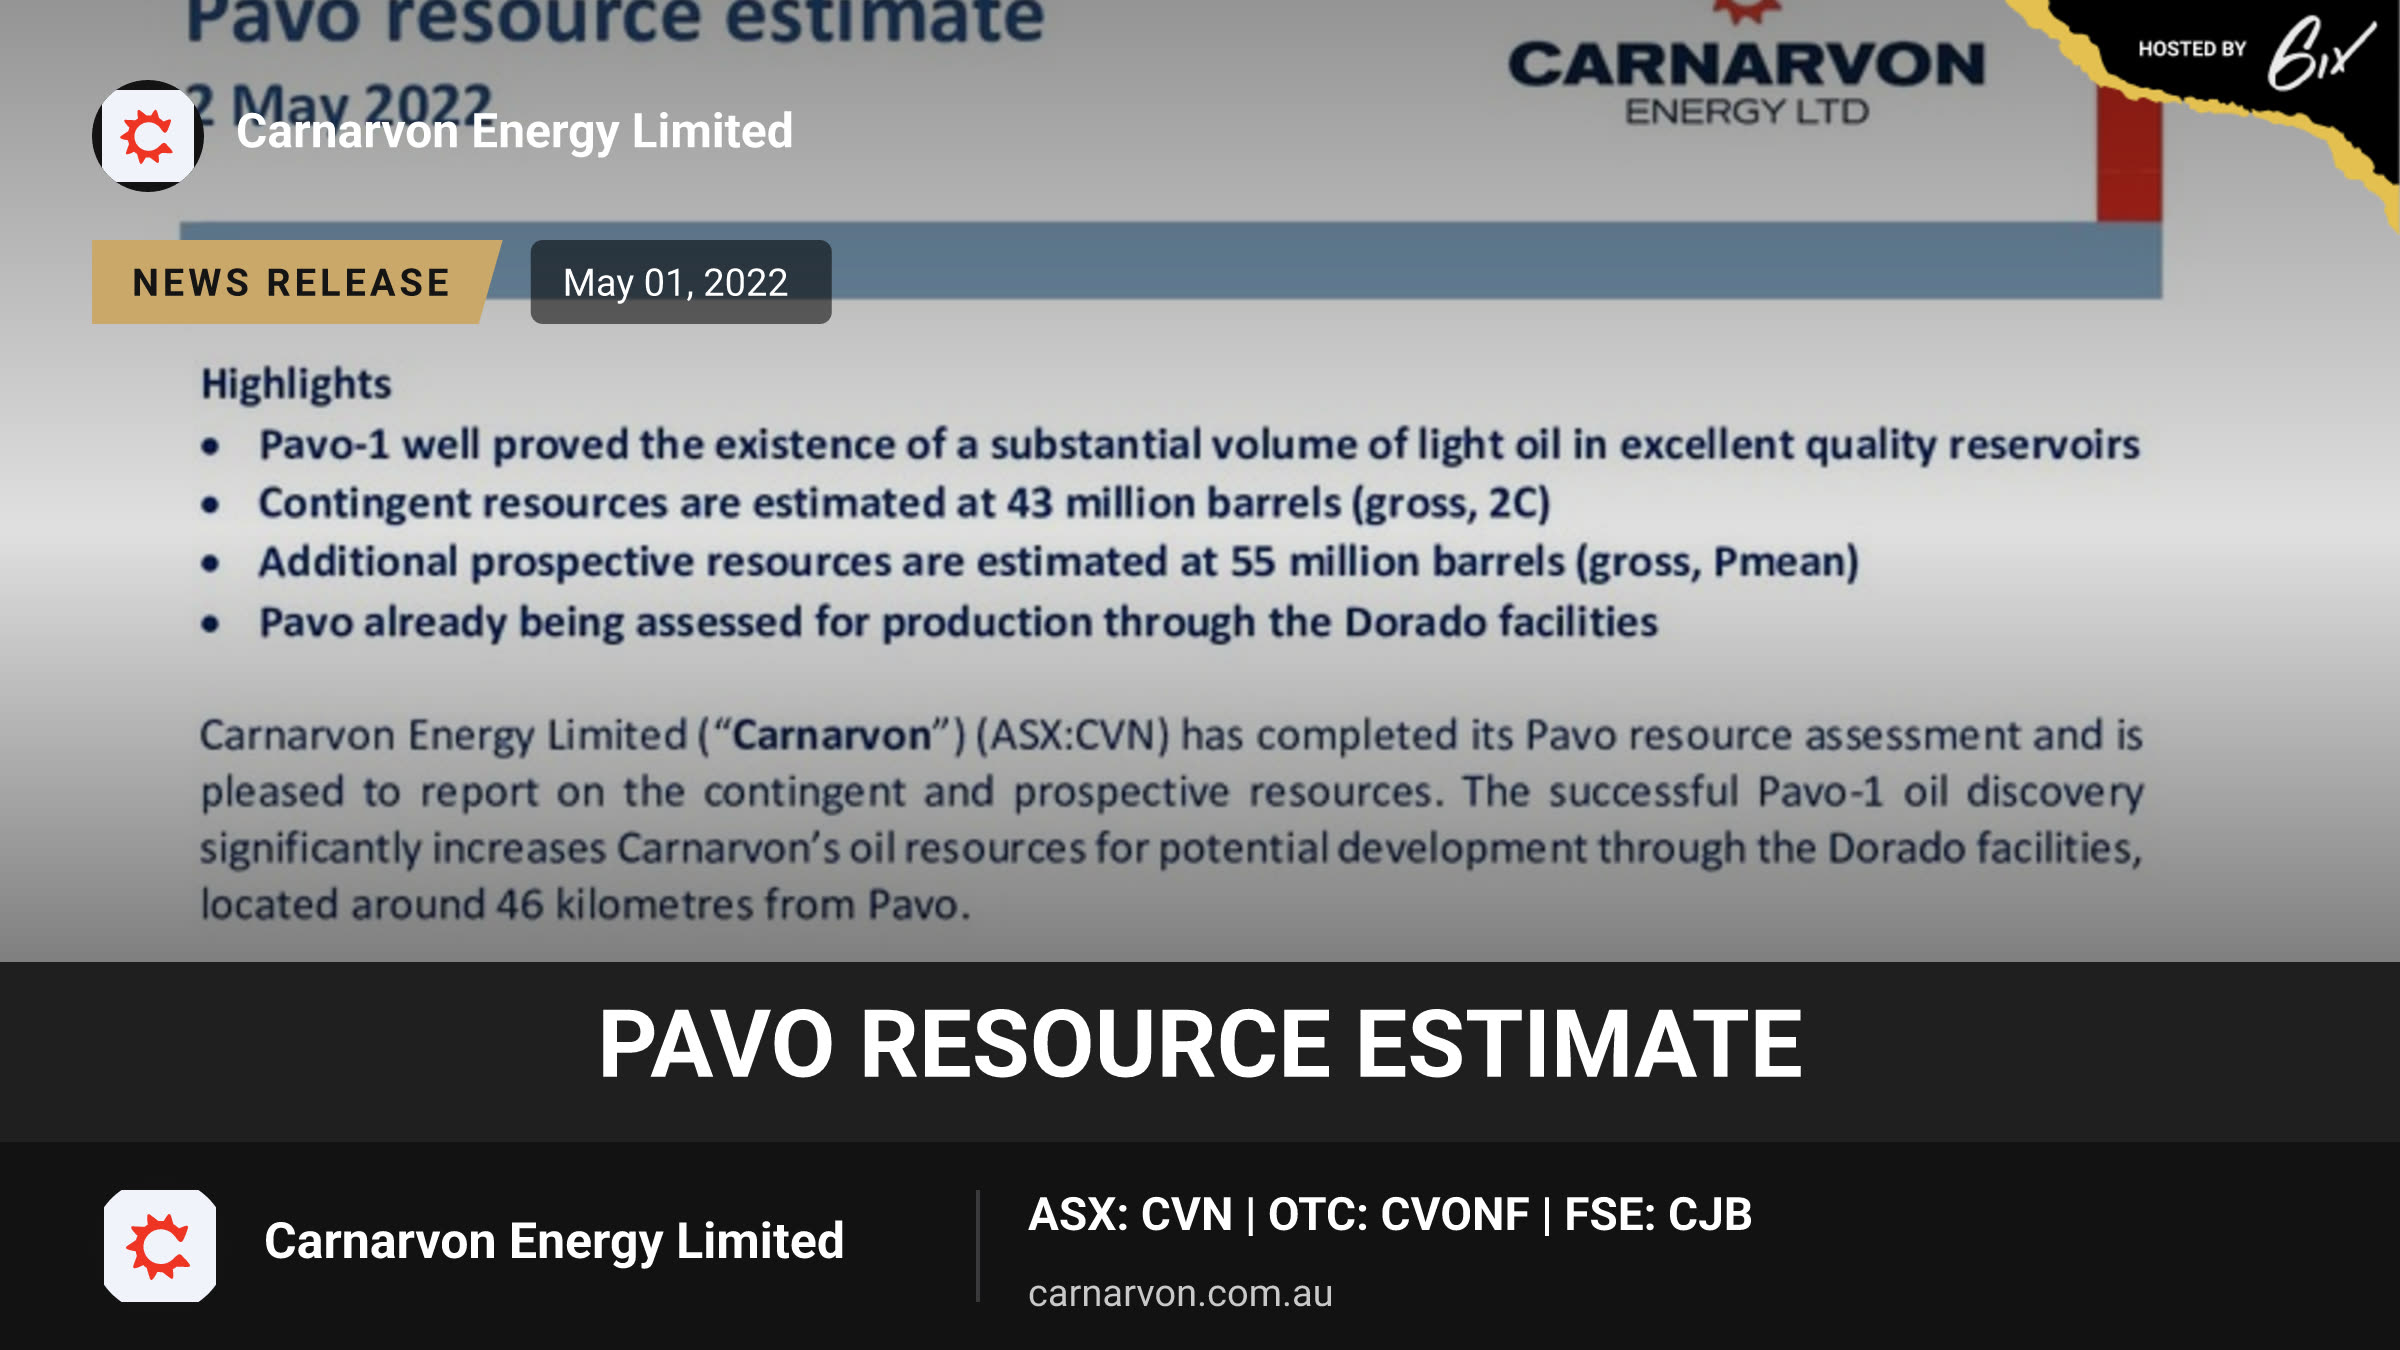Click the 6ix host logo

coord(2320,54)
